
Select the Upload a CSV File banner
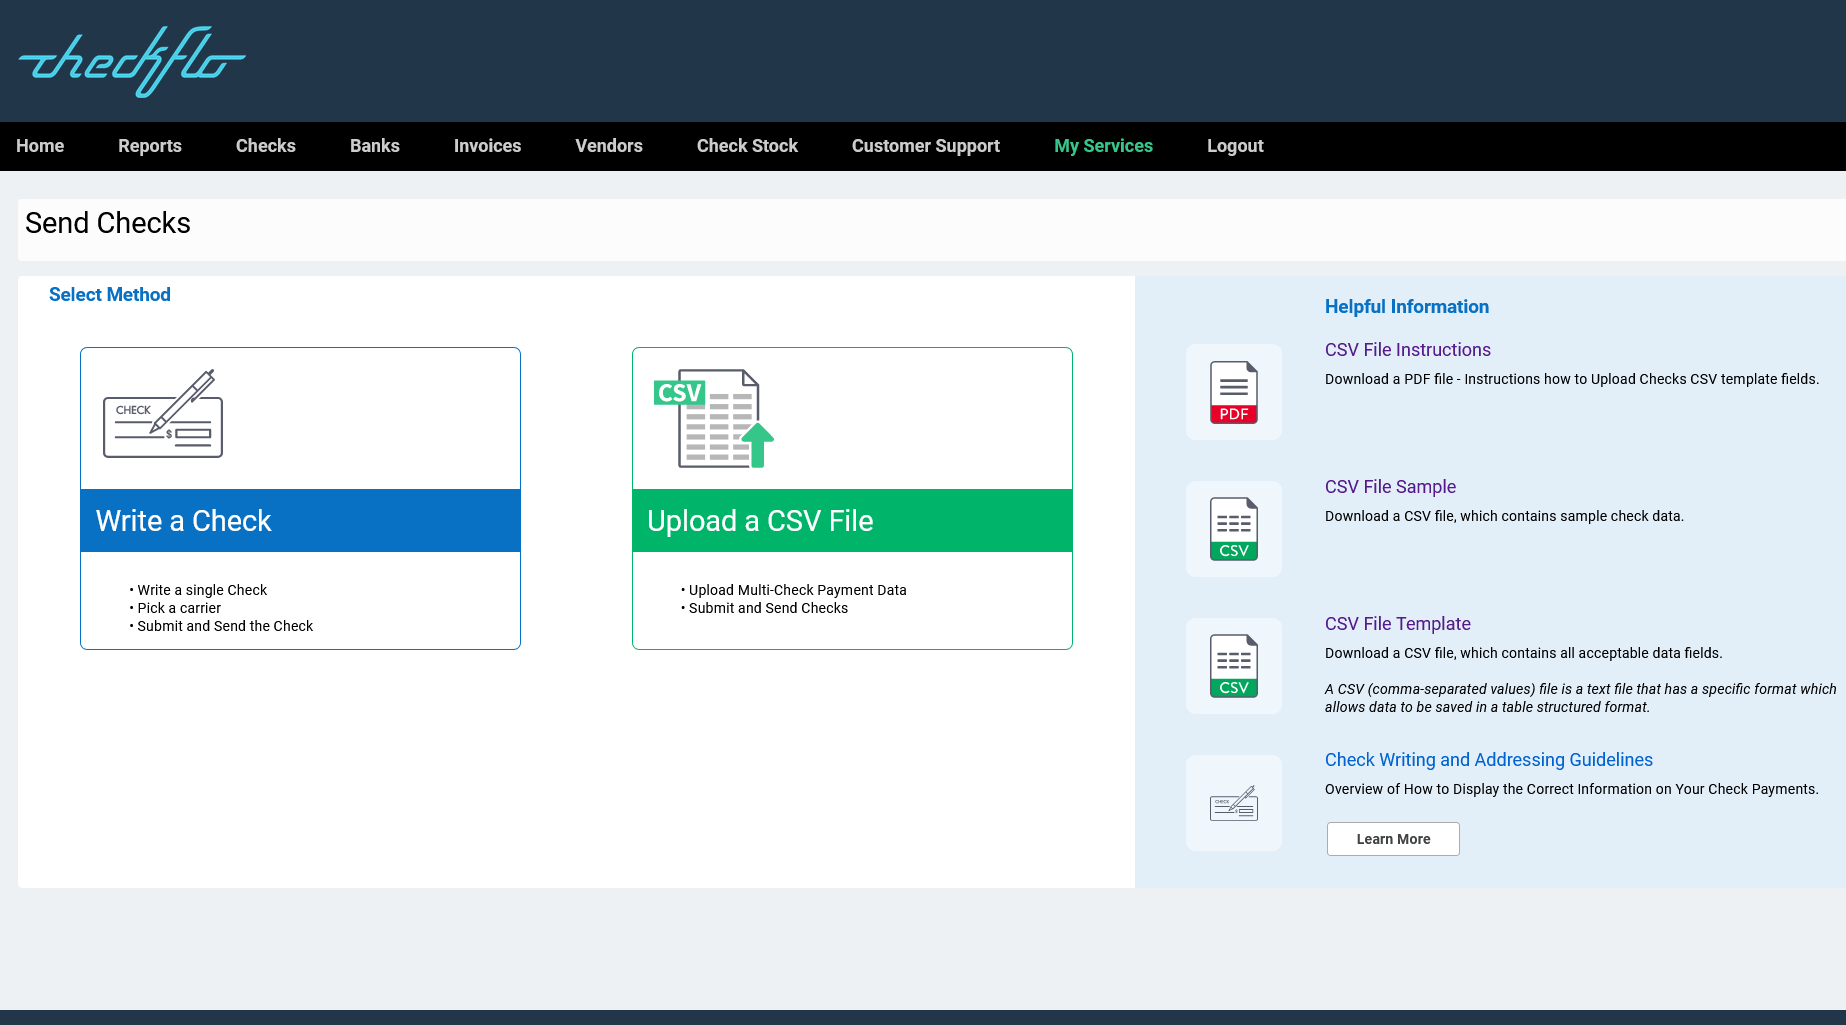[x=852, y=521]
